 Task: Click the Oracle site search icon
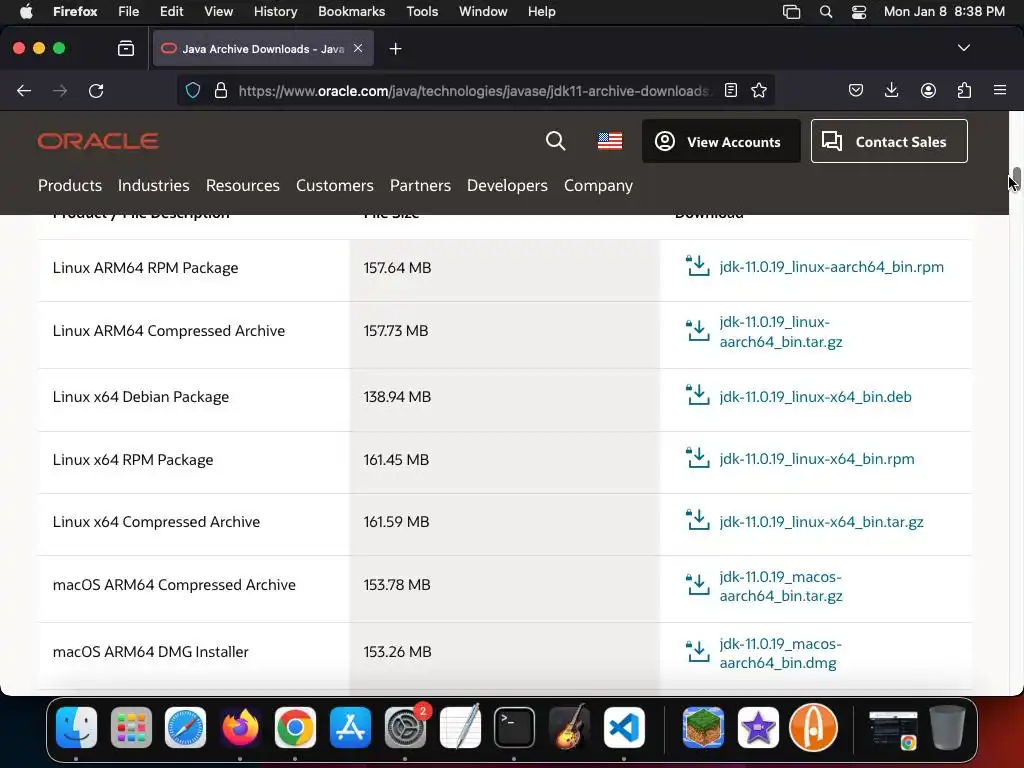(x=556, y=141)
